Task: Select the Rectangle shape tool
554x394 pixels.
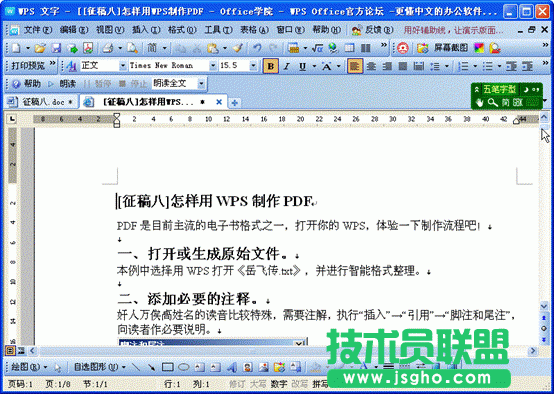Action: (167, 367)
